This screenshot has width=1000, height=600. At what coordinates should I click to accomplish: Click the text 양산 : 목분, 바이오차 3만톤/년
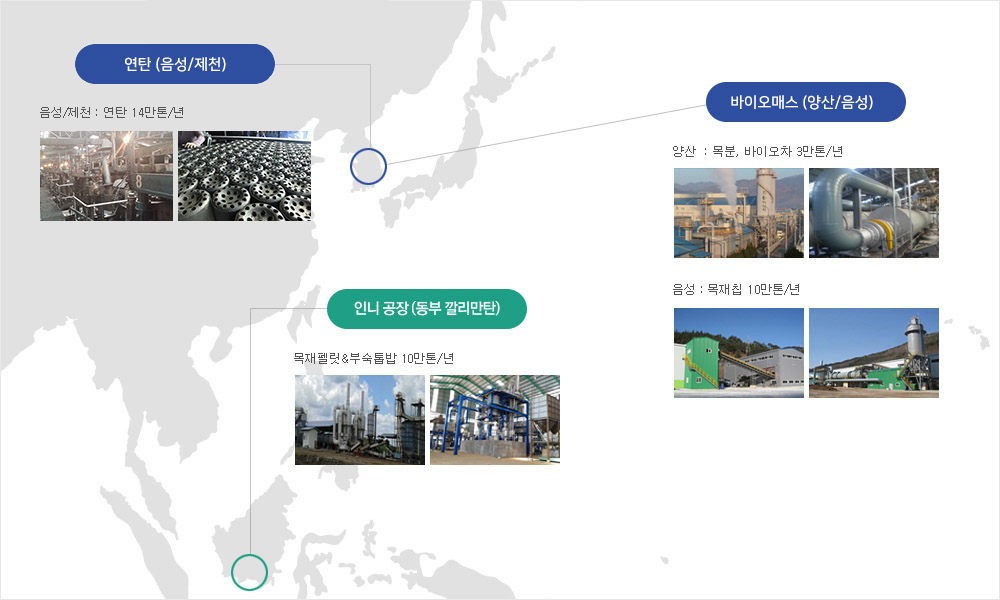point(758,151)
